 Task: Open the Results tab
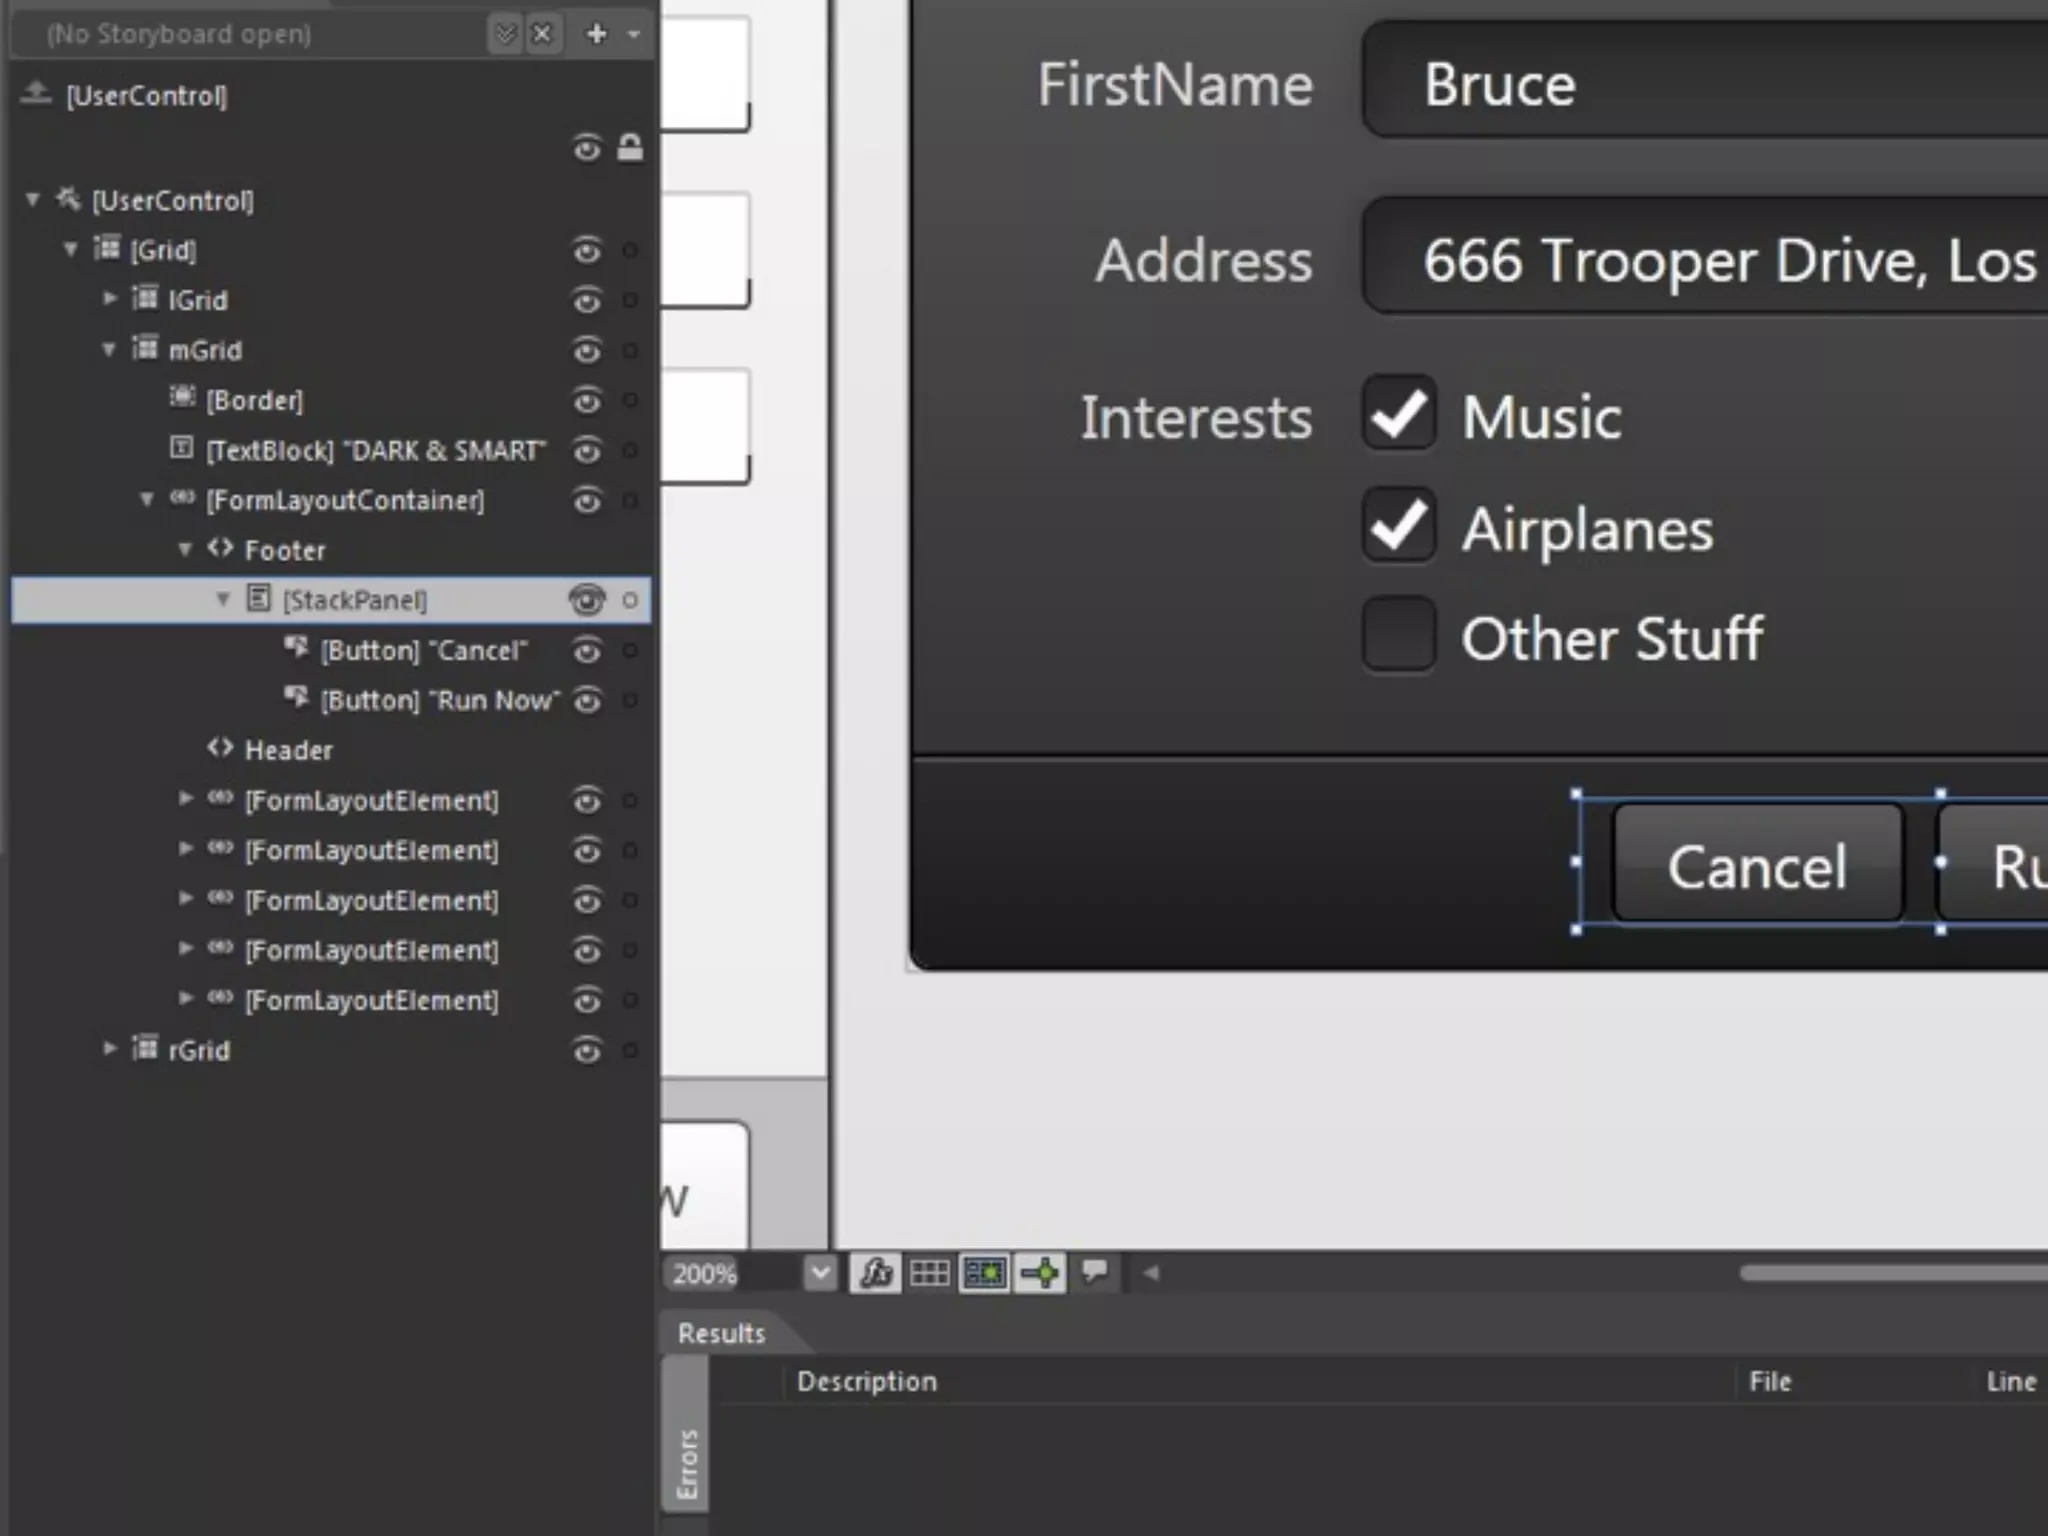click(x=721, y=1333)
